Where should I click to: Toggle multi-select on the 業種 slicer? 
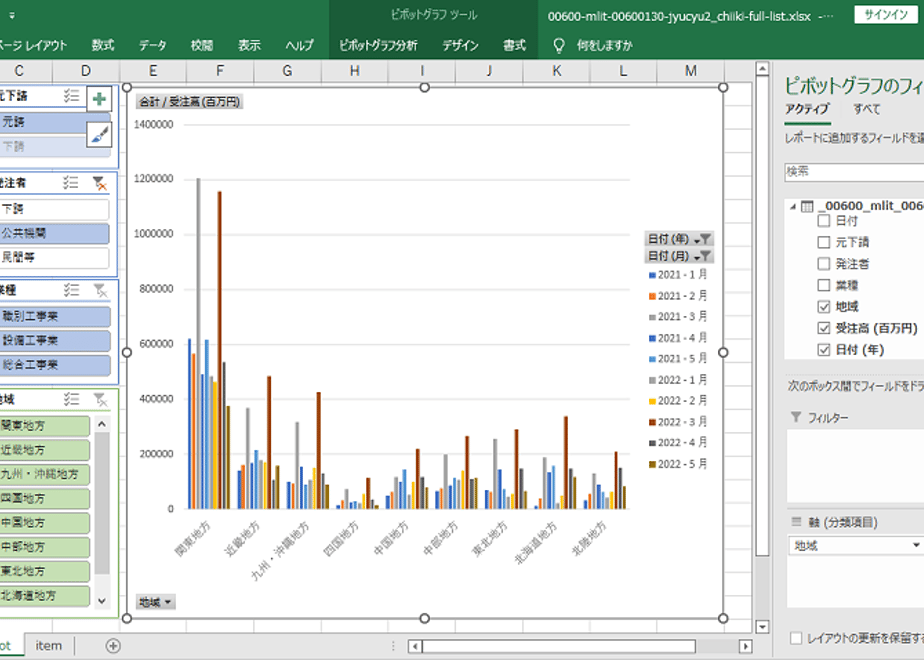[x=71, y=289]
